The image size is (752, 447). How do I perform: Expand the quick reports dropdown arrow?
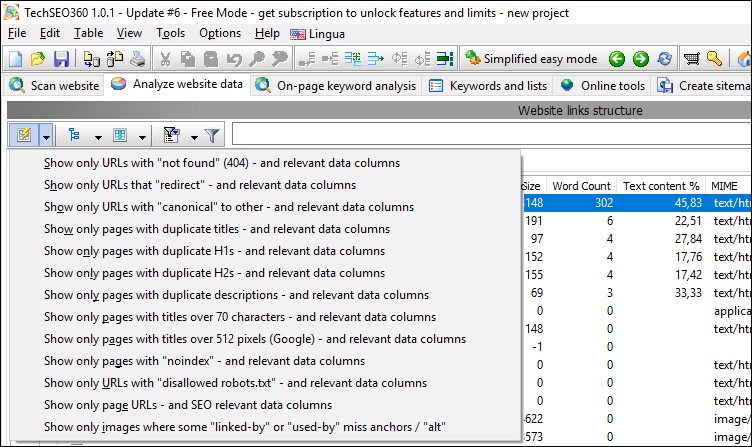(47, 135)
